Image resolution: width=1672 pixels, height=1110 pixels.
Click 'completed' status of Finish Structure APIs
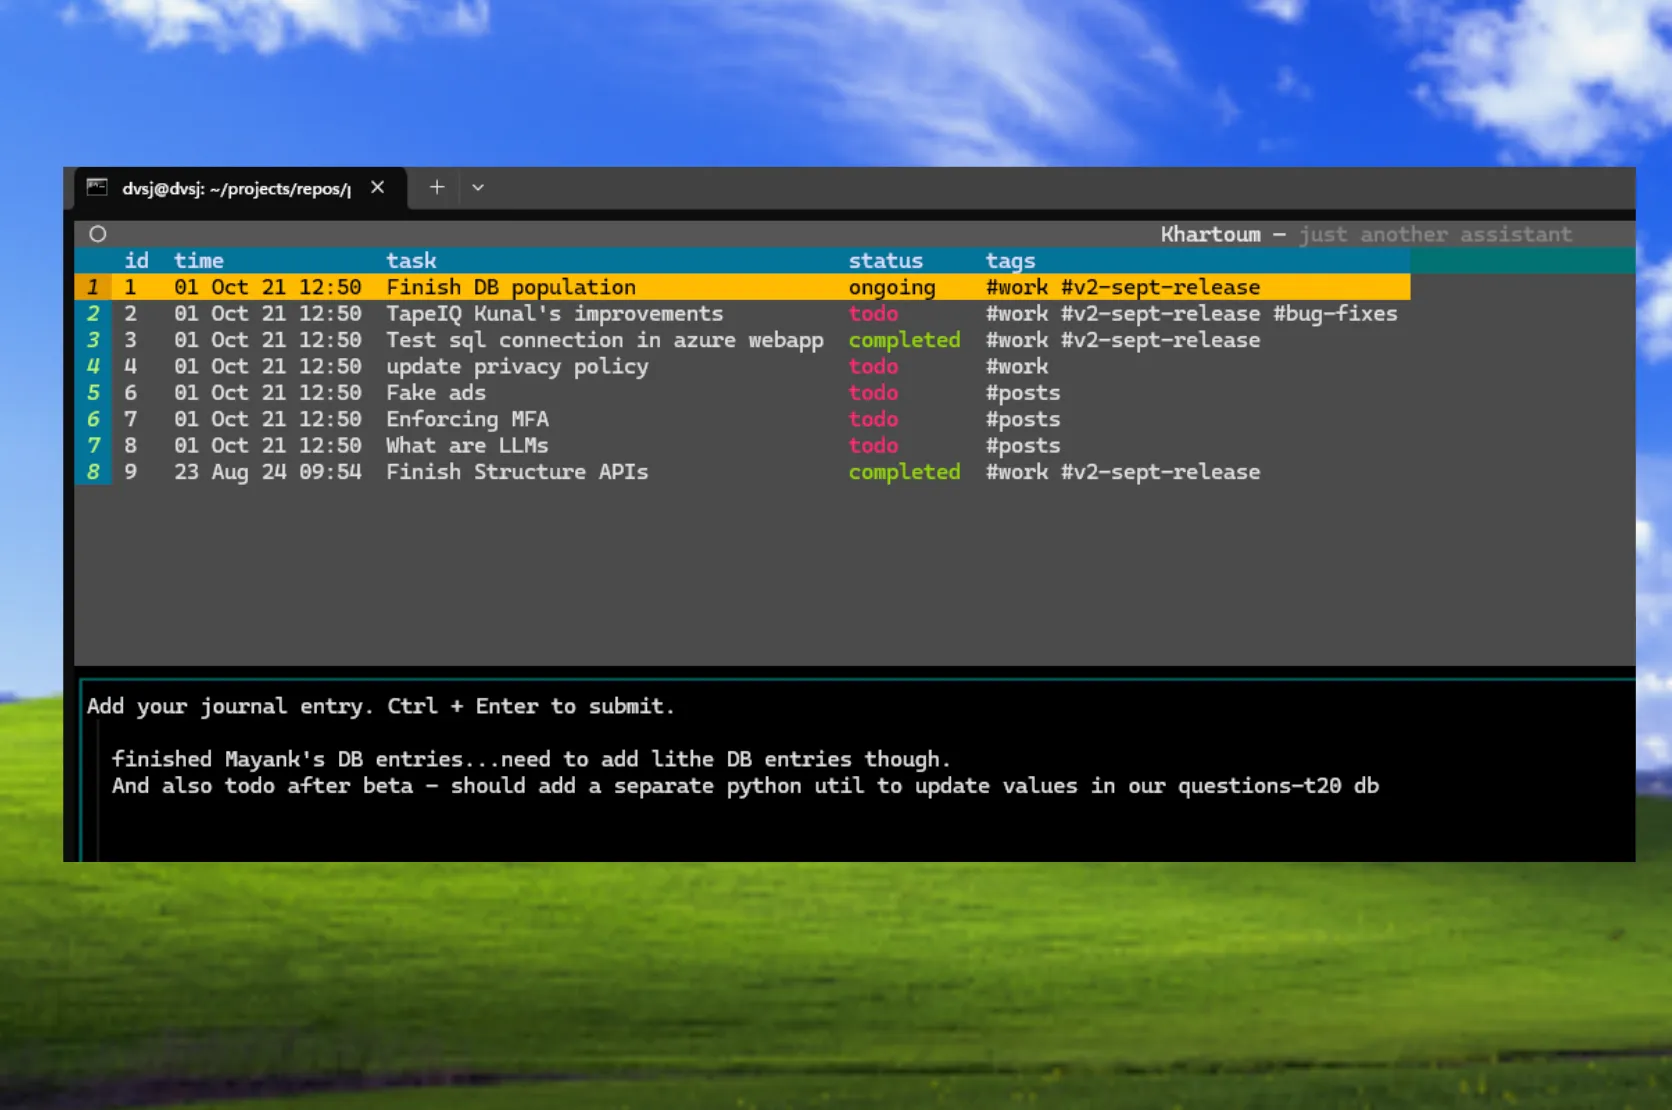tap(904, 472)
